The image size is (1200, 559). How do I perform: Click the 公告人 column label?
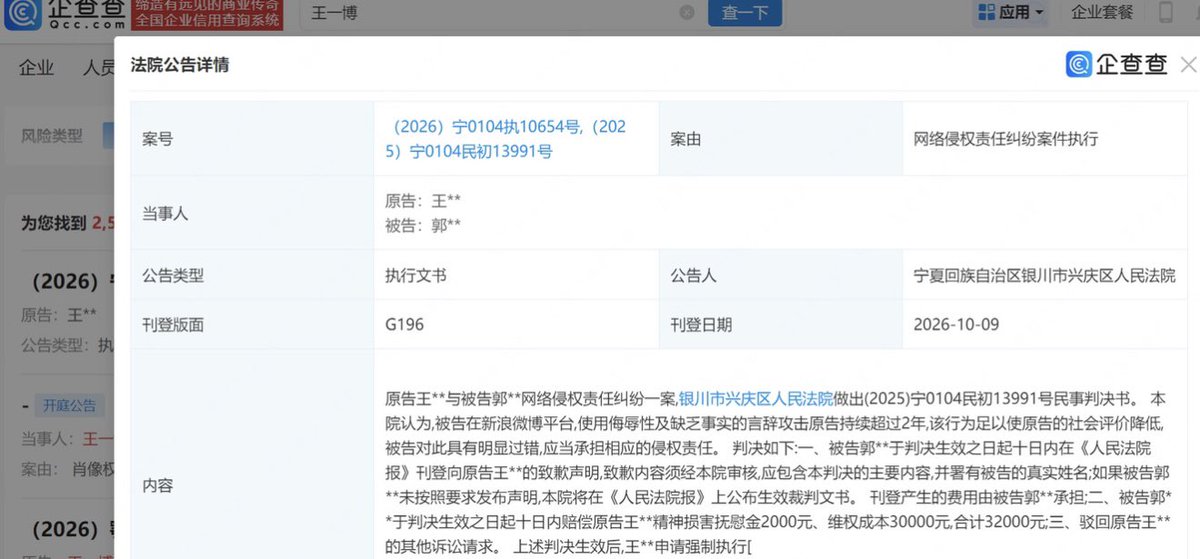[694, 275]
